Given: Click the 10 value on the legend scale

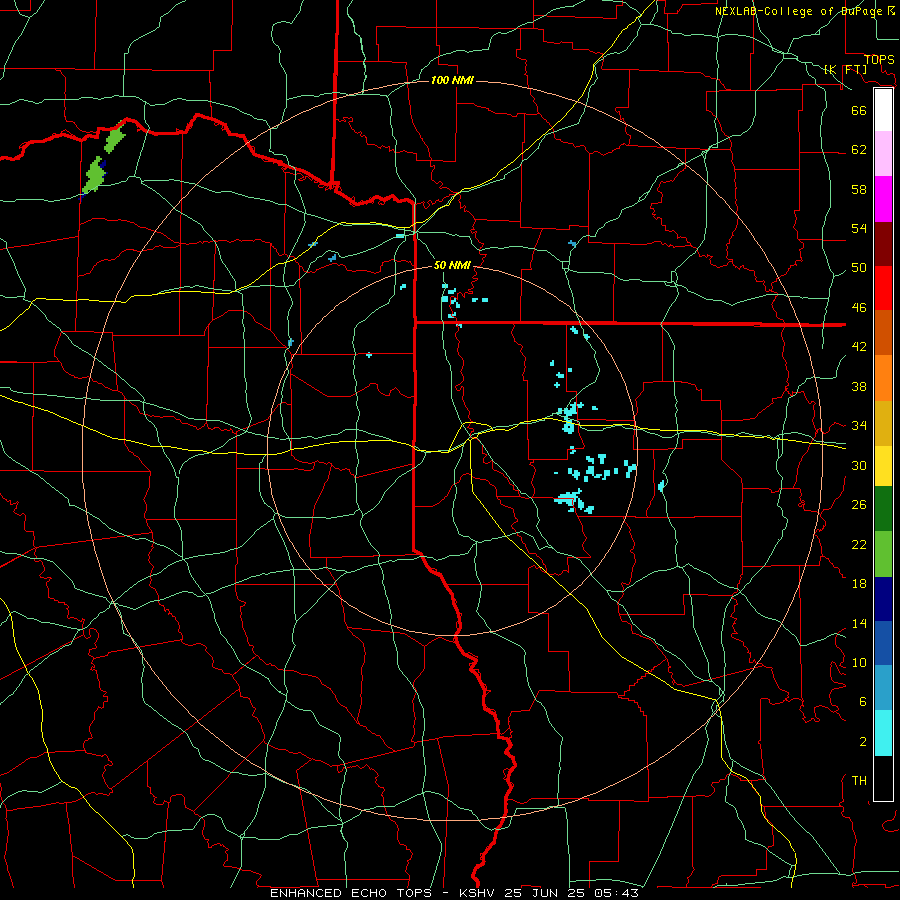Looking at the screenshot, I should coord(859,662).
